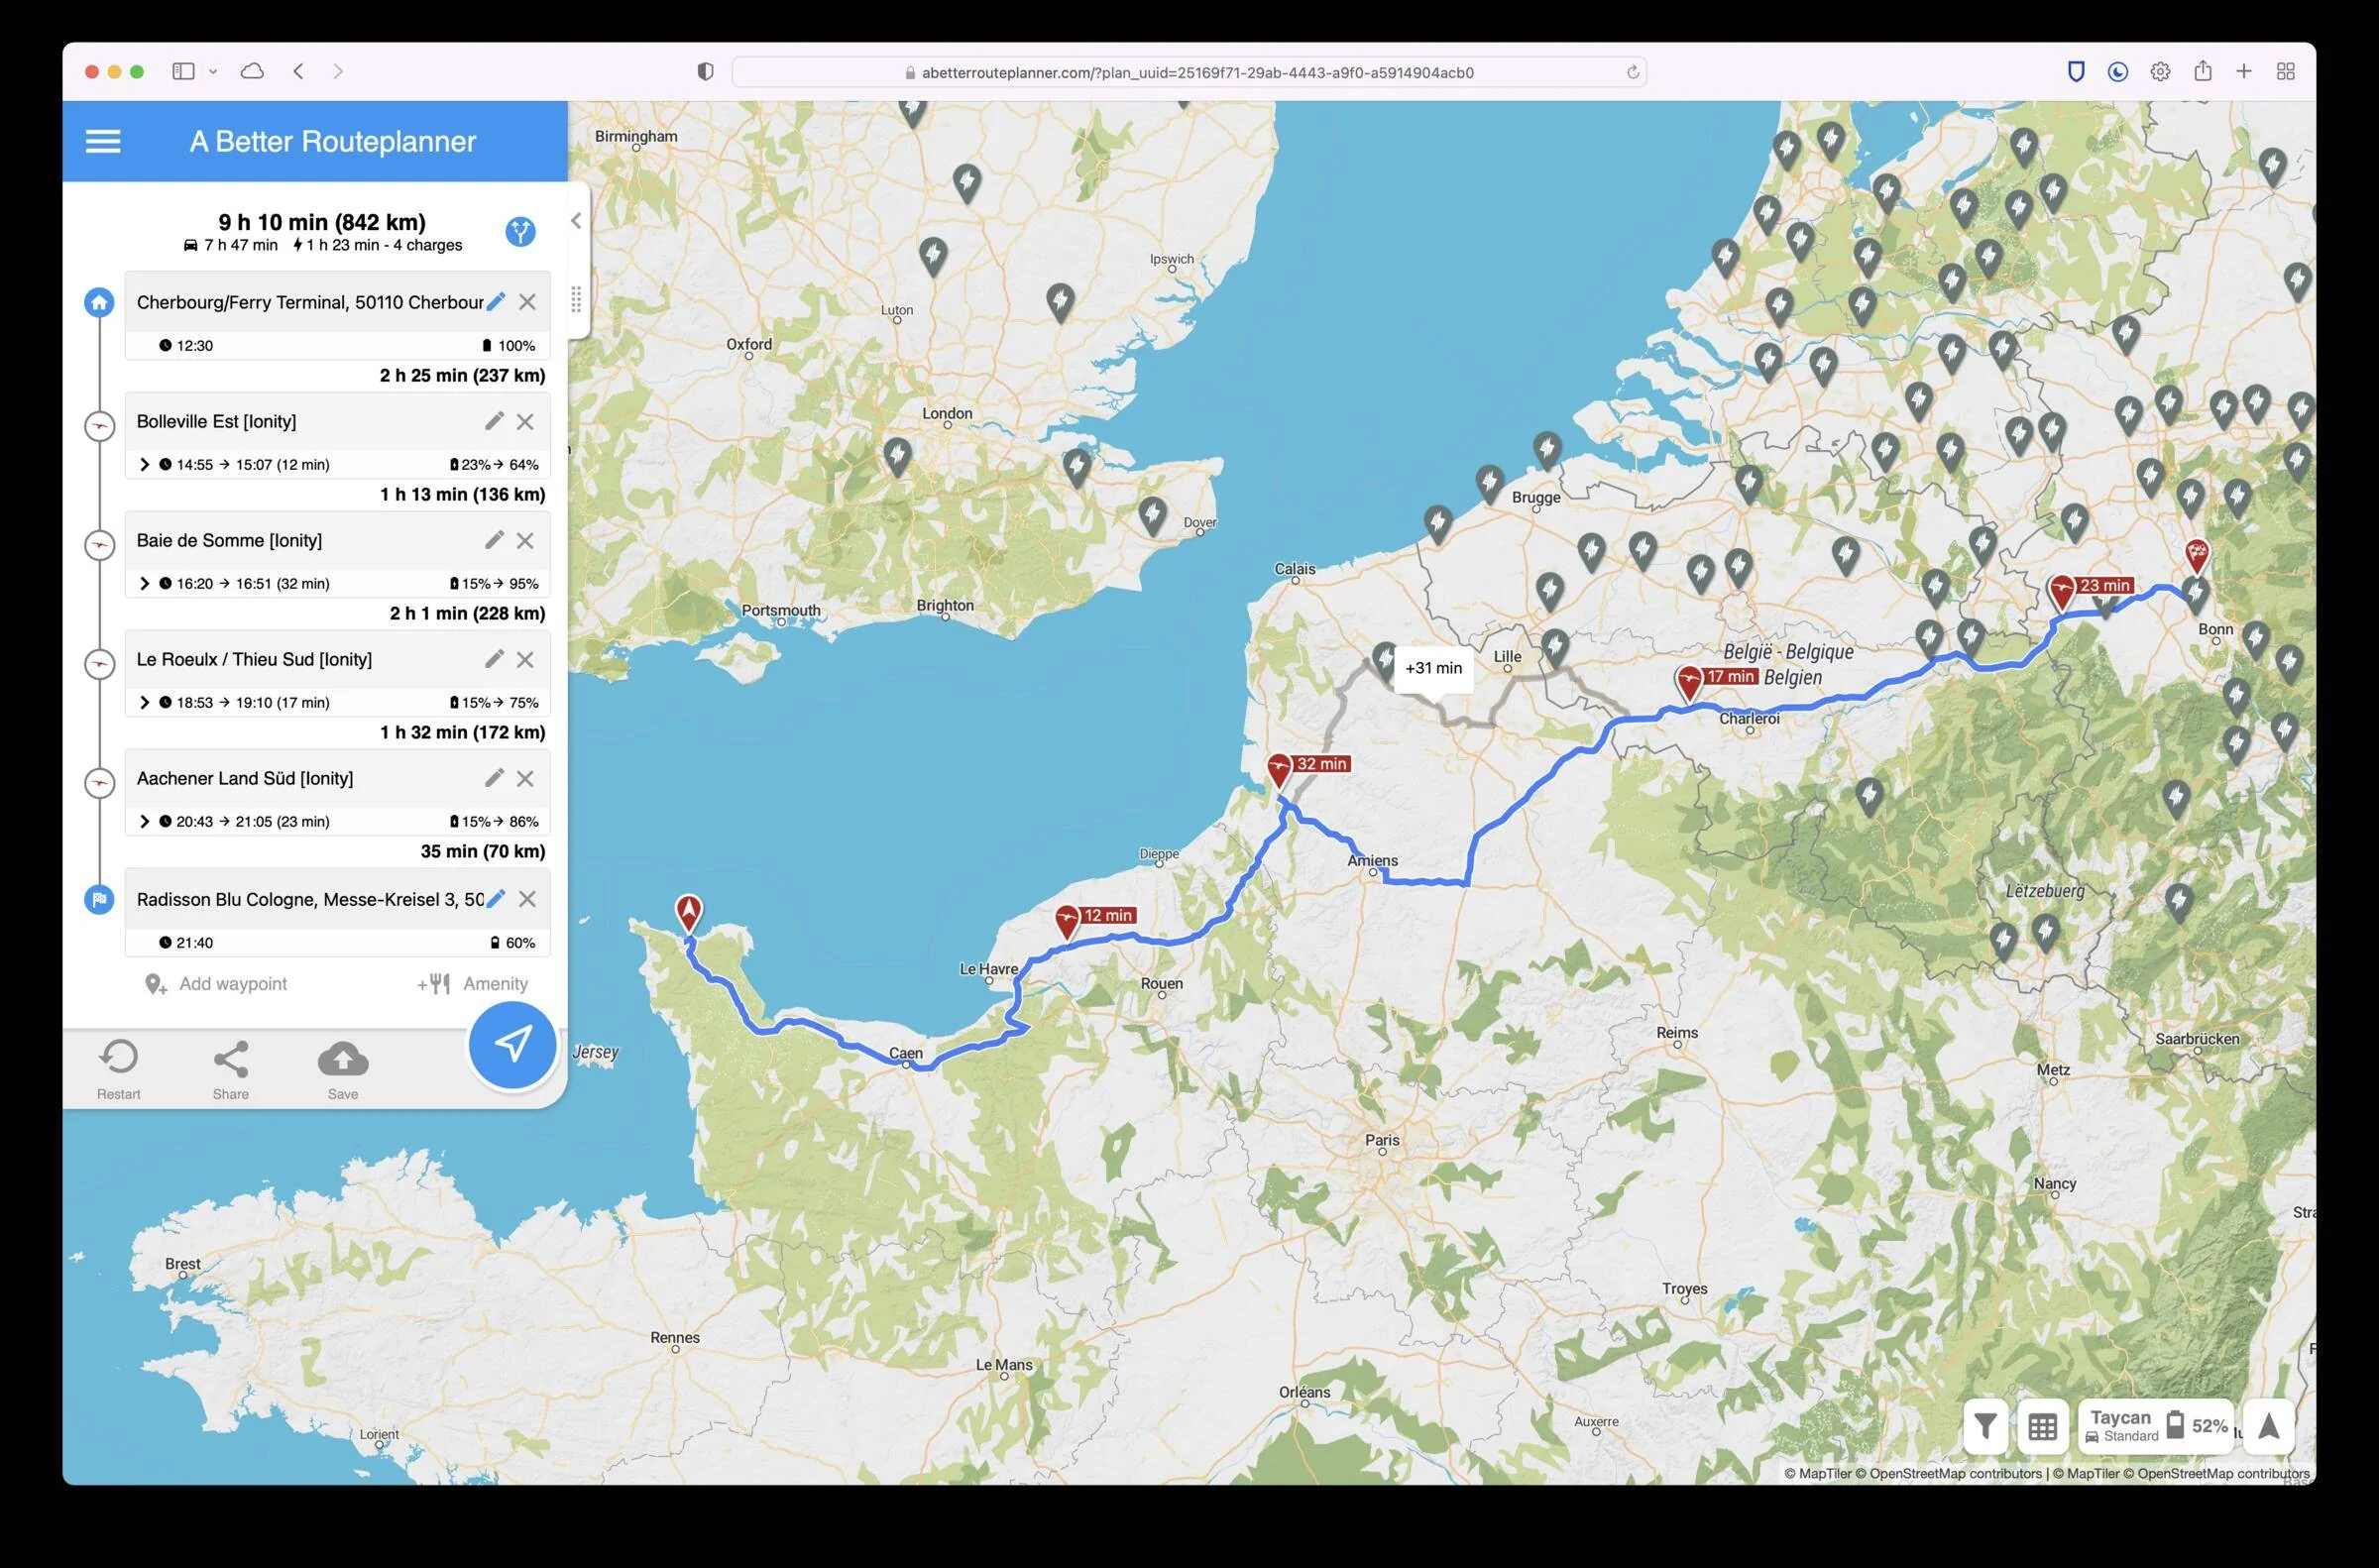
Task: Click the charger marker near Dover
Action: point(1152,516)
